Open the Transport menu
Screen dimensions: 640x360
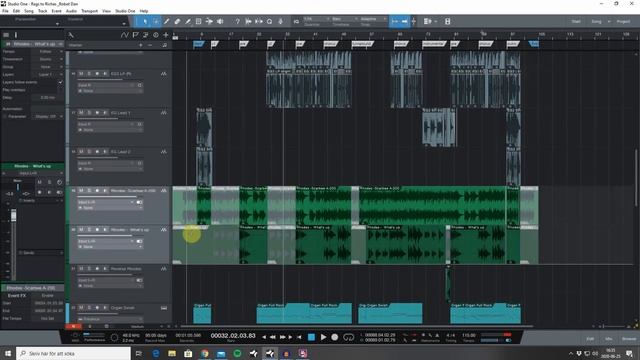[89, 11]
